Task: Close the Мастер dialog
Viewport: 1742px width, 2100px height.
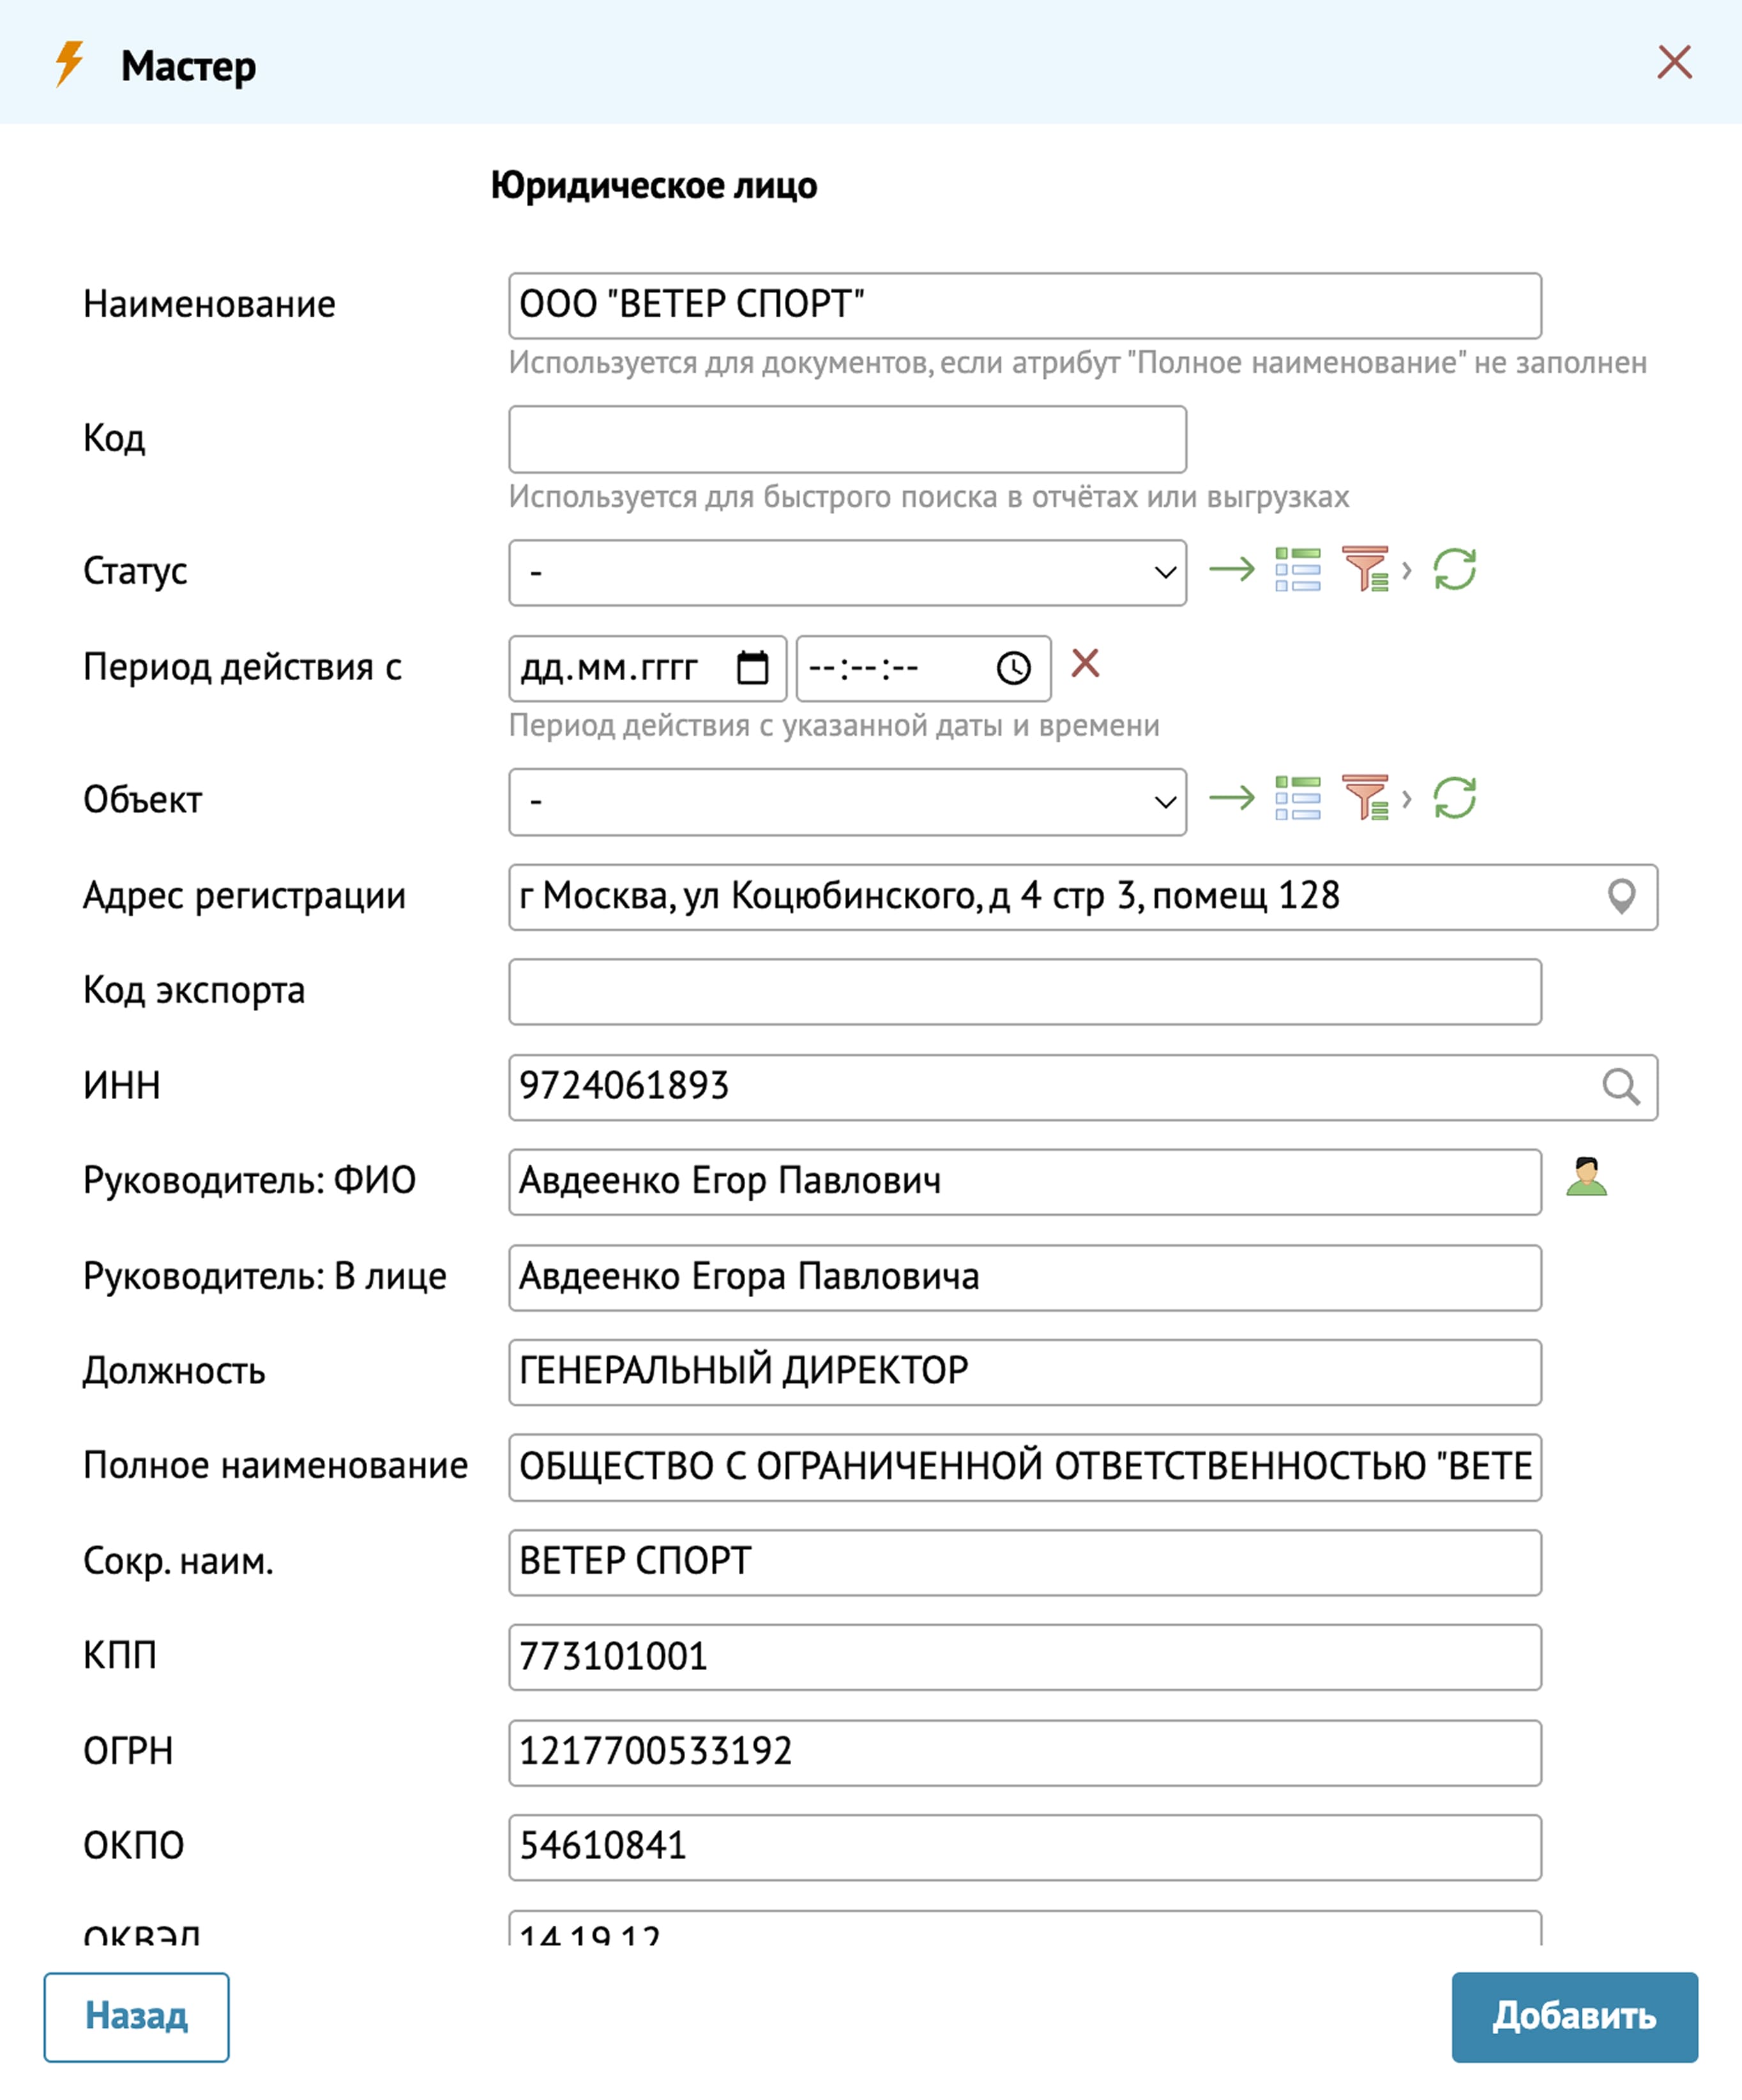Action: pos(1674,62)
